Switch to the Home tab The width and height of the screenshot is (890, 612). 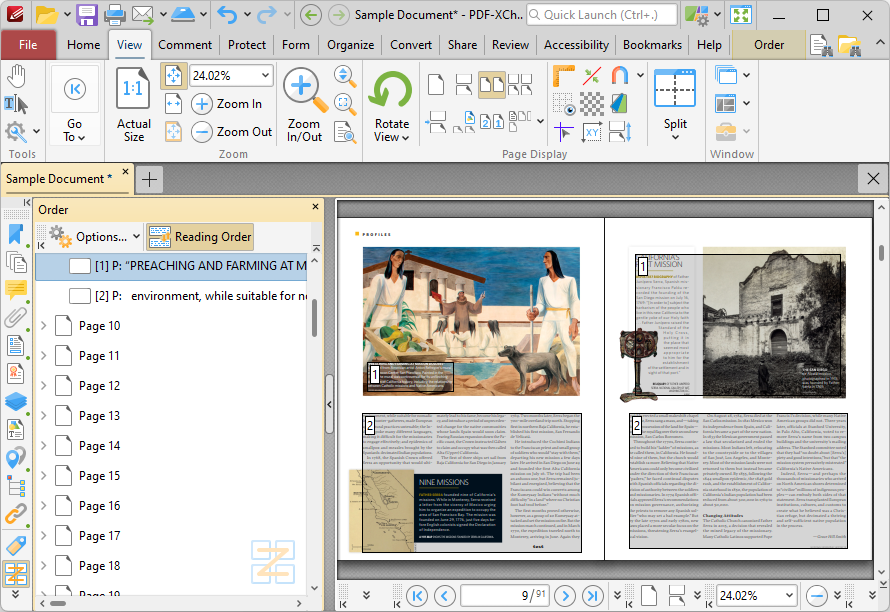(x=83, y=45)
